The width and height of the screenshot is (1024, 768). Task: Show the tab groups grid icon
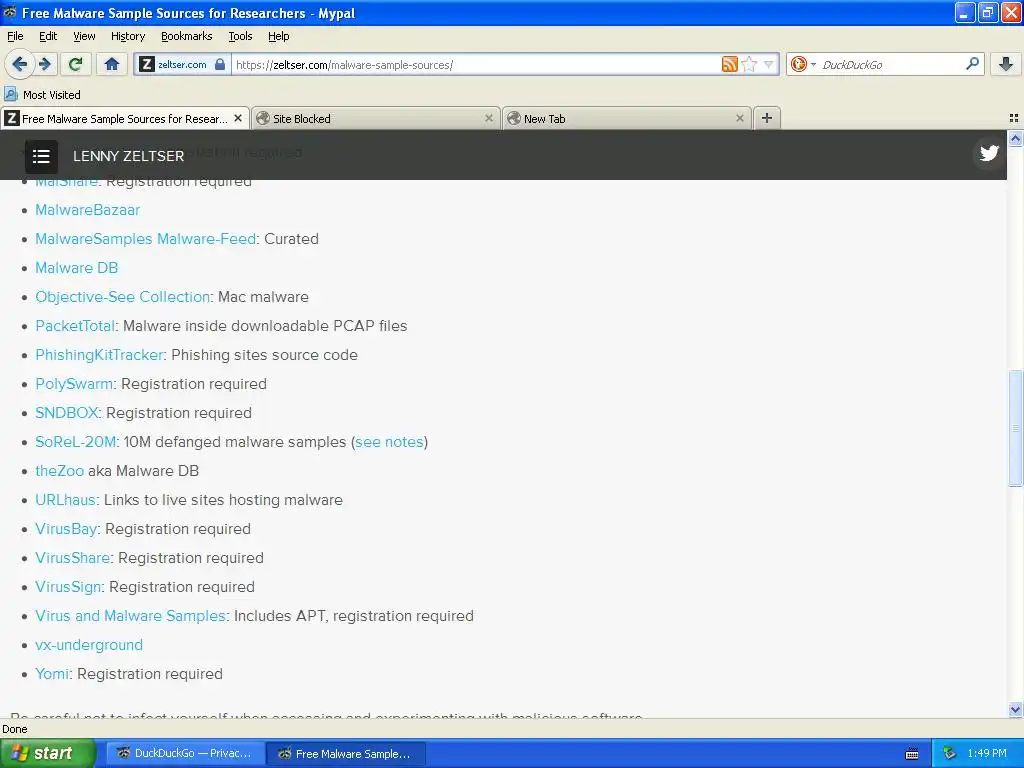click(x=1014, y=118)
